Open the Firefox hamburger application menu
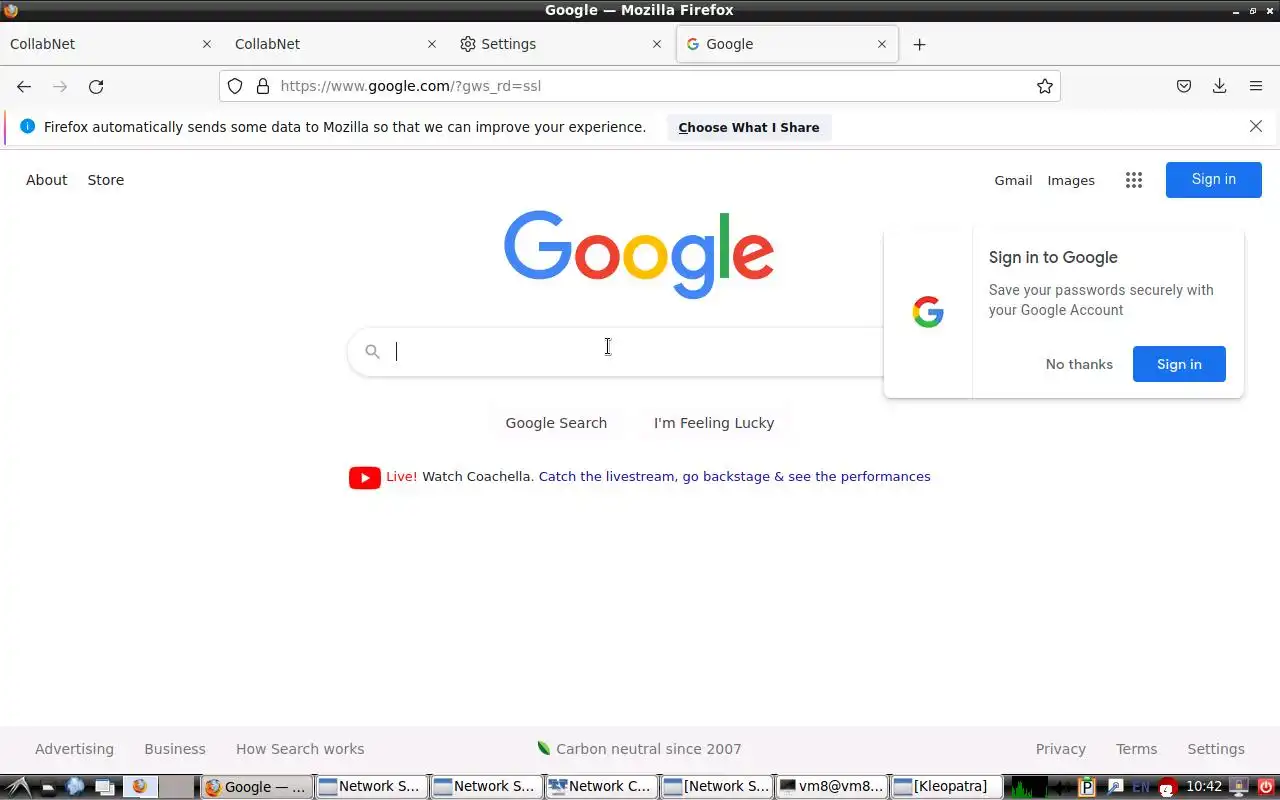Image resolution: width=1280 pixels, height=800 pixels. tap(1256, 86)
